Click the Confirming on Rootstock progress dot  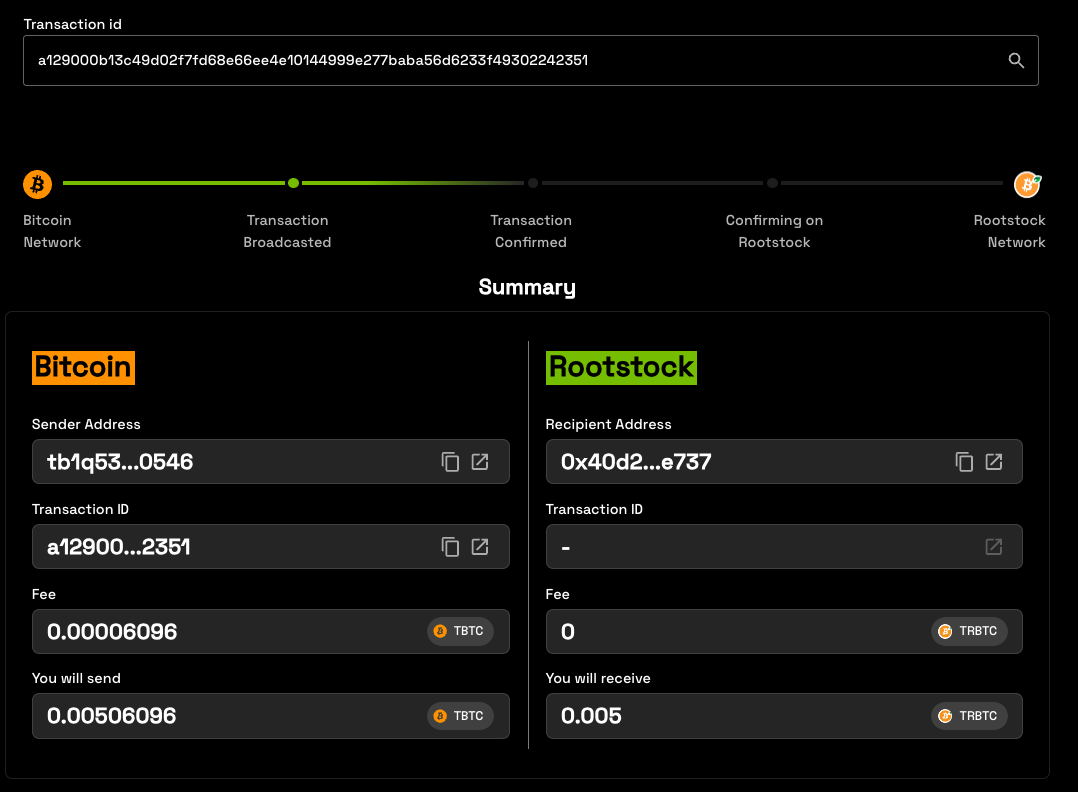click(772, 183)
